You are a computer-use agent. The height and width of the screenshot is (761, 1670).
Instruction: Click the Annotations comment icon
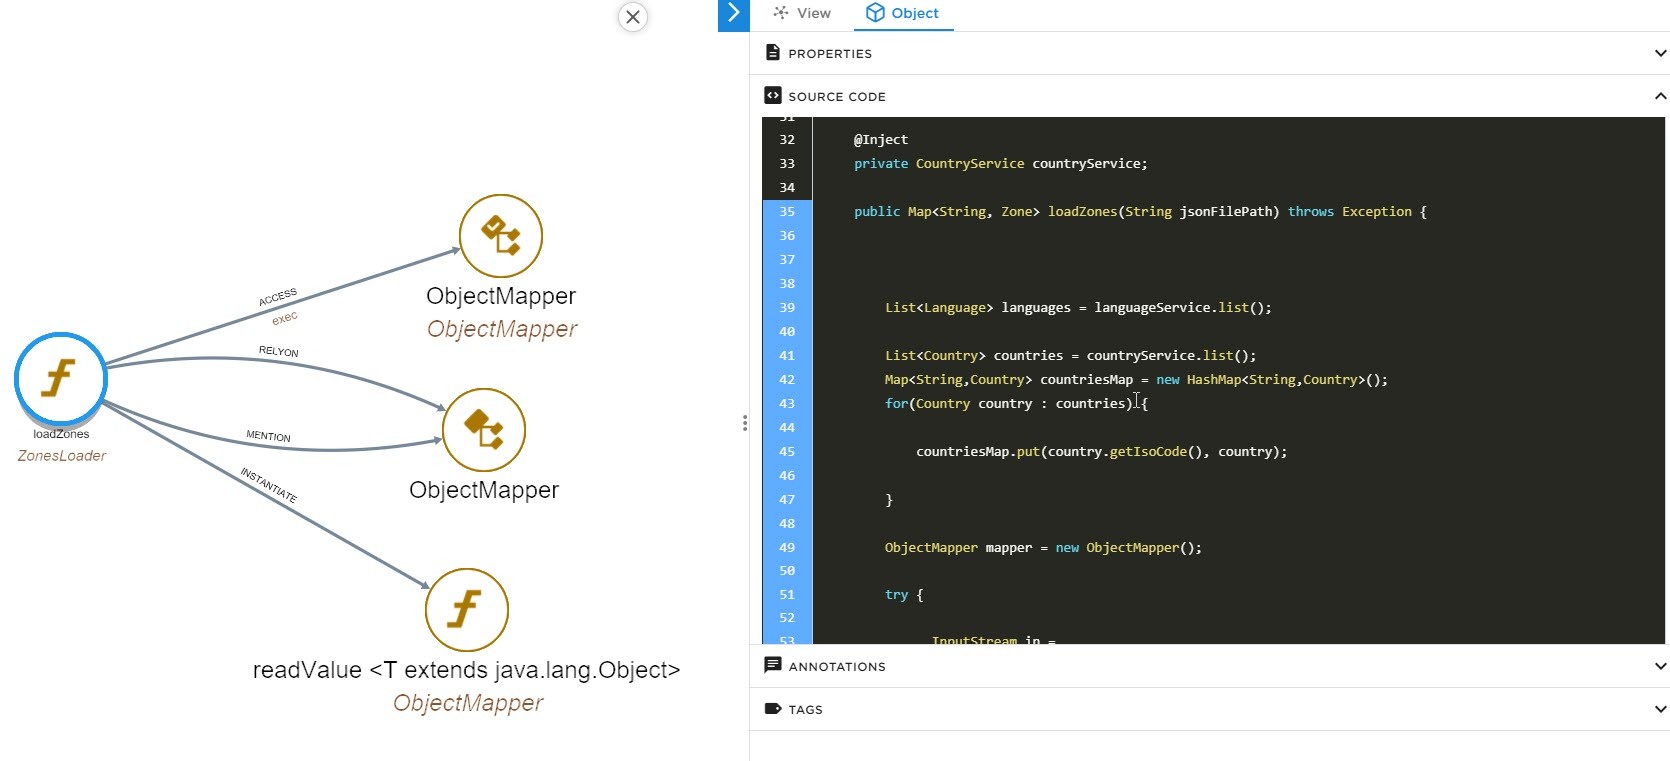point(772,666)
